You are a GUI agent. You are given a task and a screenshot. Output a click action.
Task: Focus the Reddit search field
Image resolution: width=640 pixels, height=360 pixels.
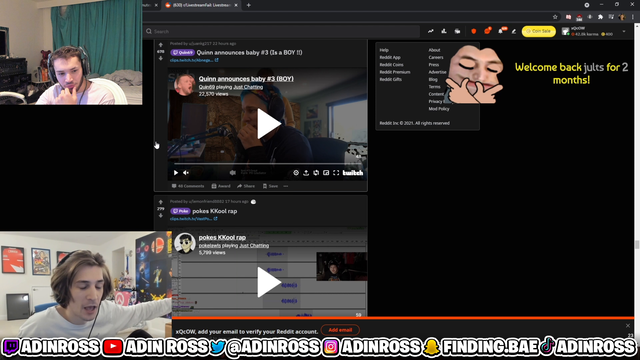282,31
